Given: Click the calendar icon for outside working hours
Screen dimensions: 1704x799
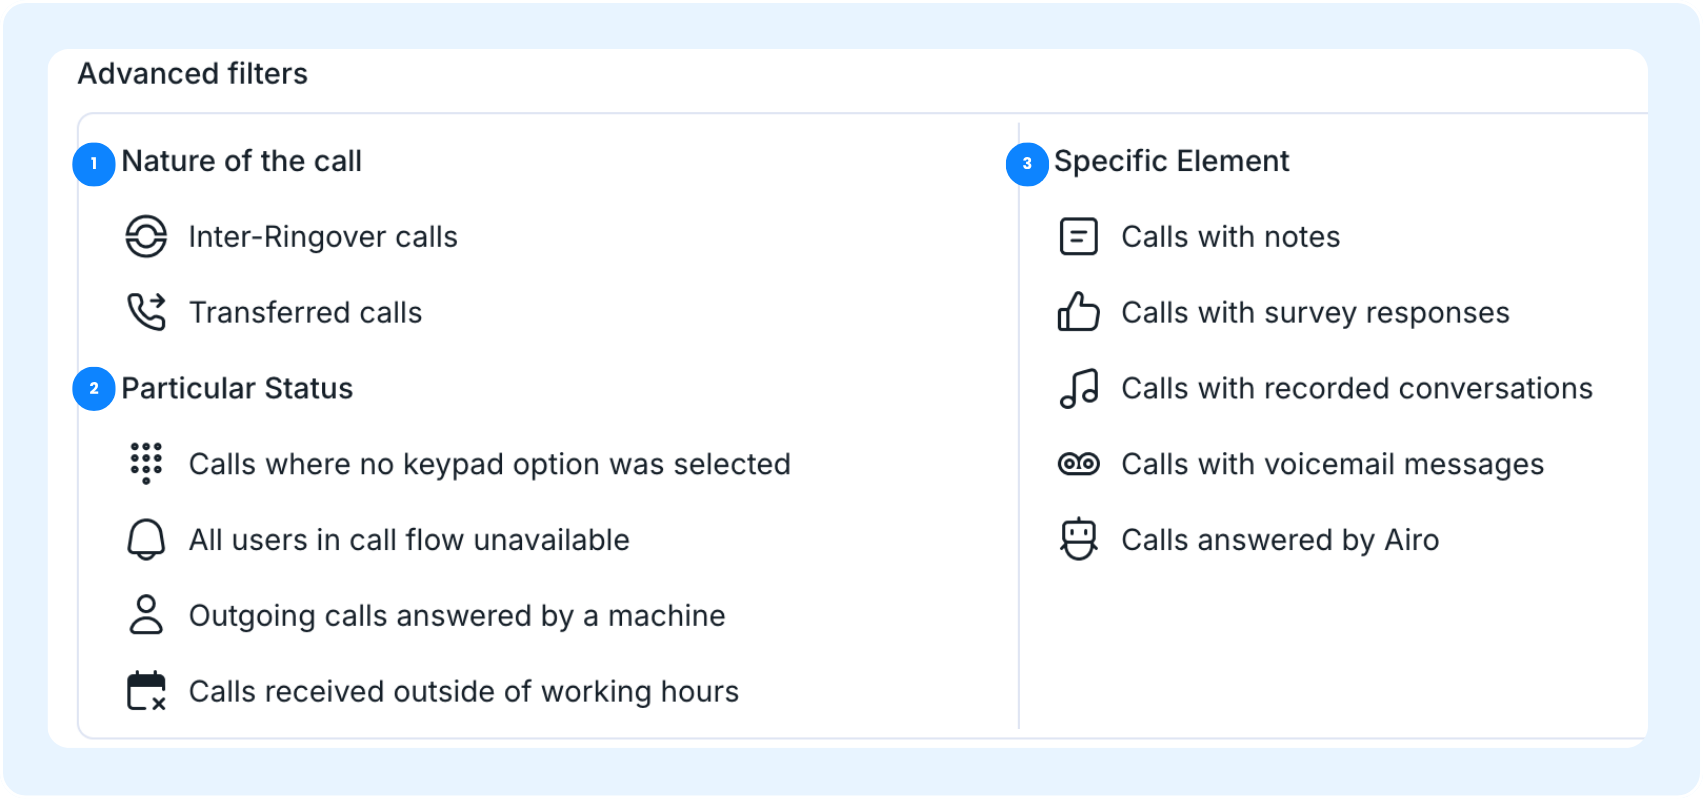Looking at the screenshot, I should pos(146,691).
